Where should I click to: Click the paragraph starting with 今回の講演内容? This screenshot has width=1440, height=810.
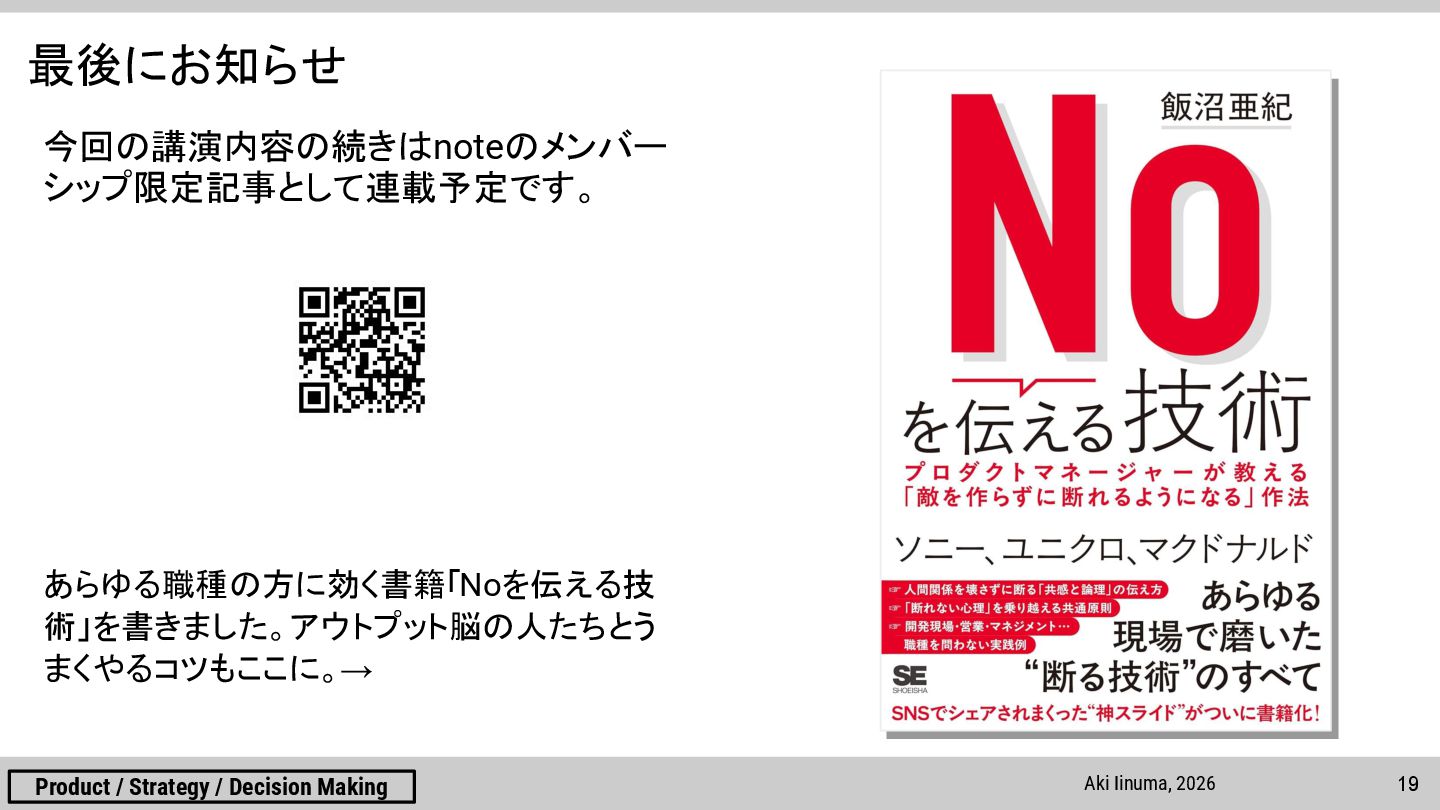pyautogui.click(x=355, y=168)
